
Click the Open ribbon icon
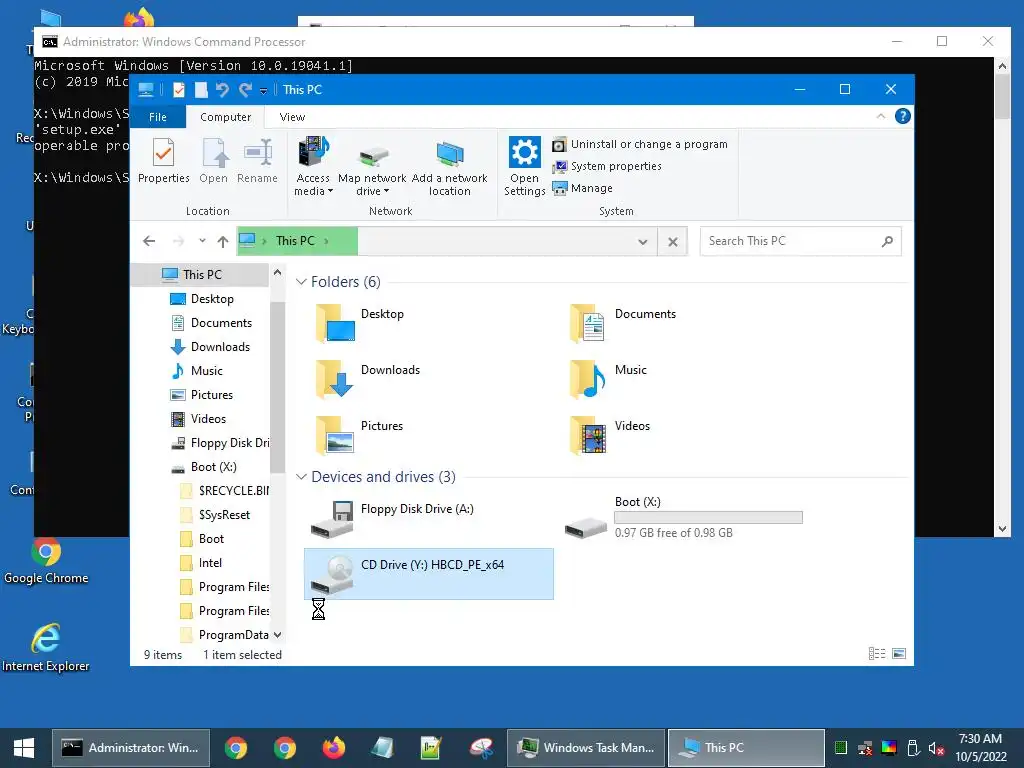click(x=214, y=161)
